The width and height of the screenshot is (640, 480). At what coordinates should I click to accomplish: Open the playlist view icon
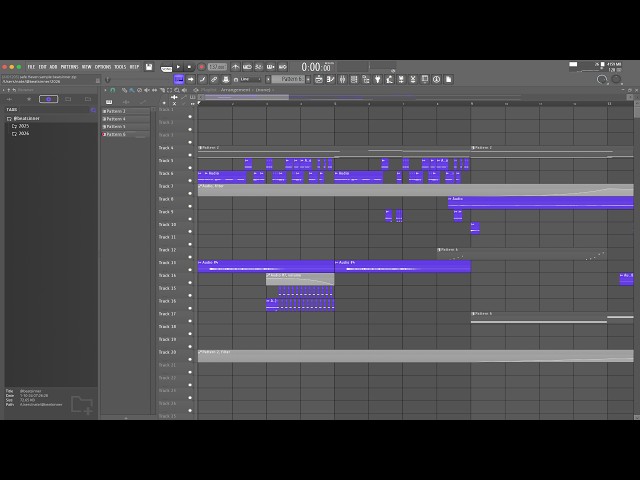click(x=319, y=79)
